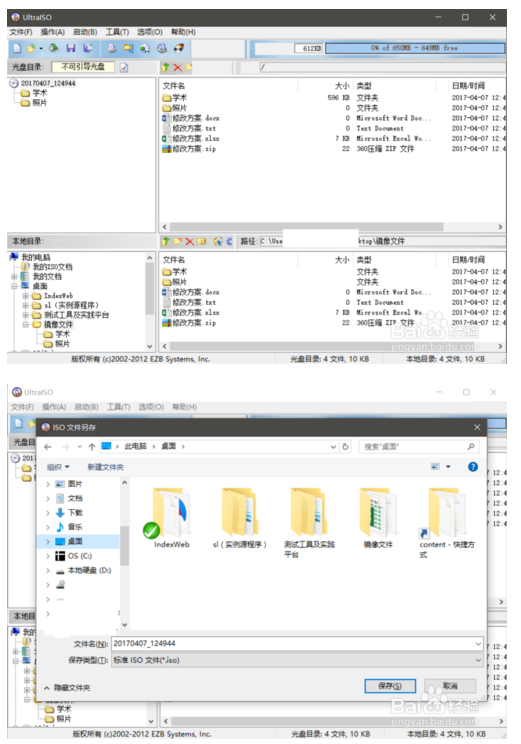Expand sl（实例源程序） folder in local tree
Screen dimensions: 521x744
(26, 305)
